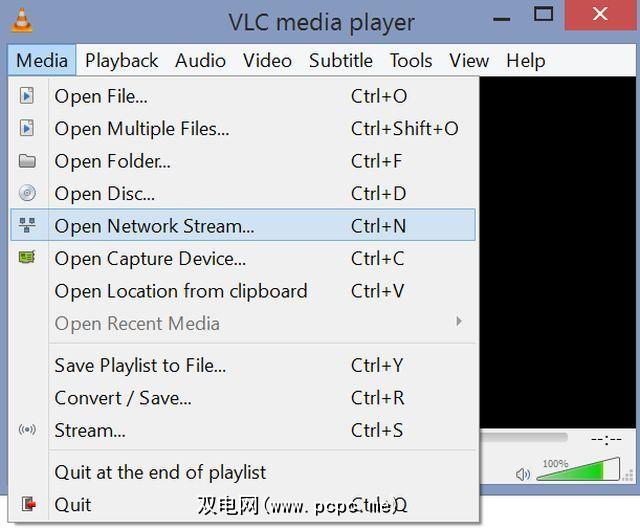
Task: Click the Open Multiple Files icon
Action: coord(27,128)
